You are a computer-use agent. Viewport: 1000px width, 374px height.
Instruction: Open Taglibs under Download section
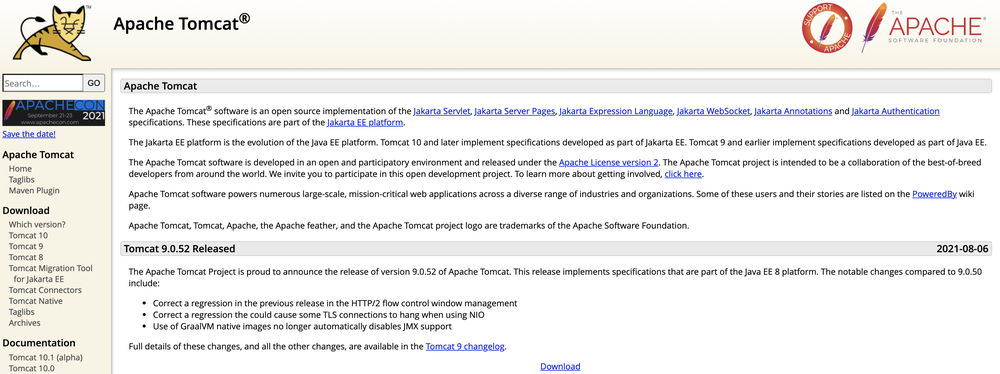point(22,312)
